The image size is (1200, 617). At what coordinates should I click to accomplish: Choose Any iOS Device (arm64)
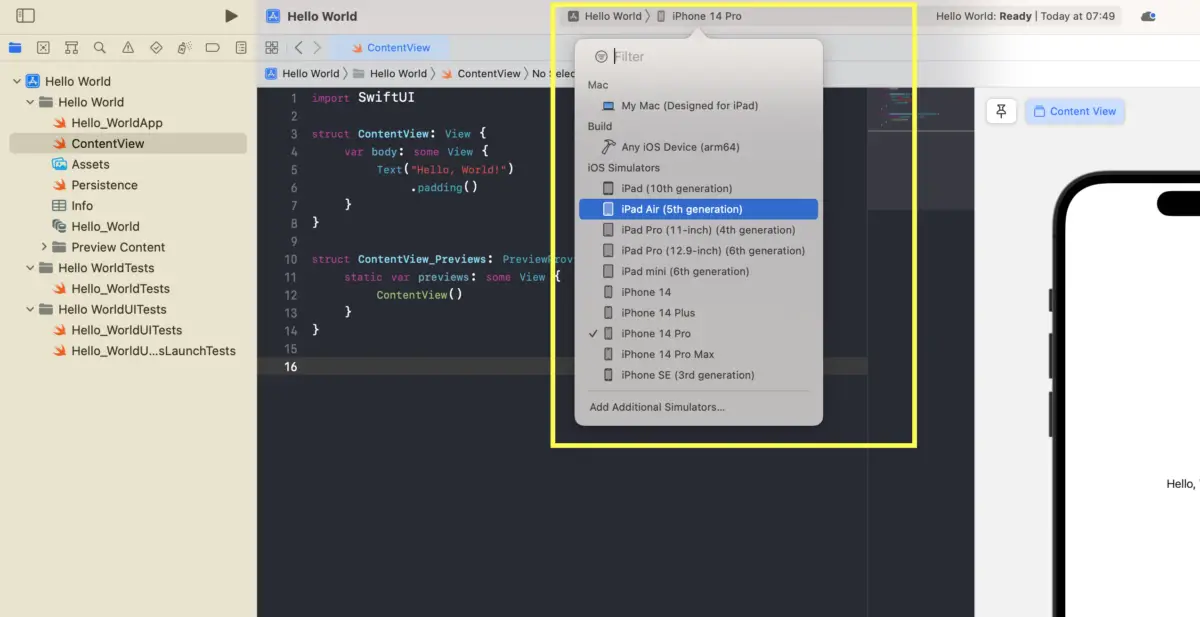[699, 147]
